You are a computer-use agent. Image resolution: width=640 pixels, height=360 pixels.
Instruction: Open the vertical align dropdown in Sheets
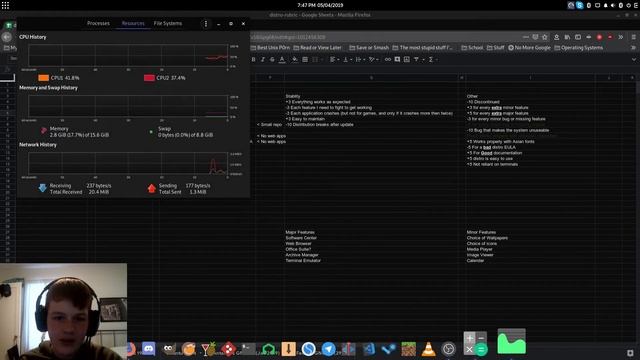point(347,60)
